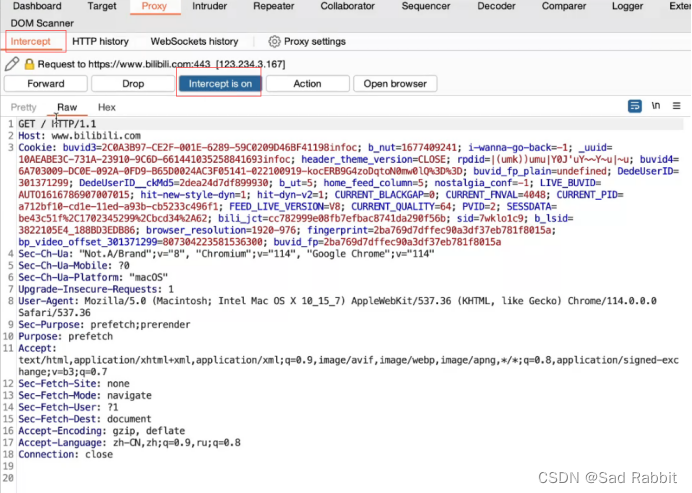Open the WebSockets history sub-tab

click(194, 41)
